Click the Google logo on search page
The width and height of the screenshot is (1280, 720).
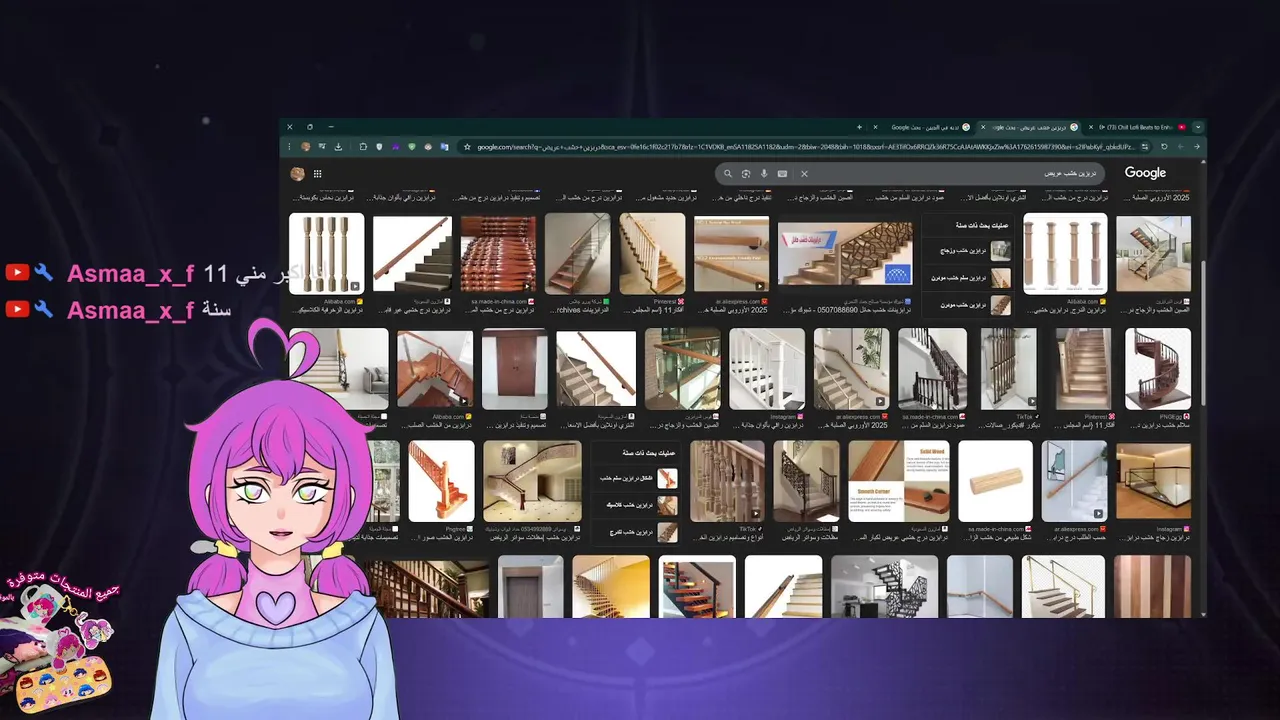tap(1145, 173)
